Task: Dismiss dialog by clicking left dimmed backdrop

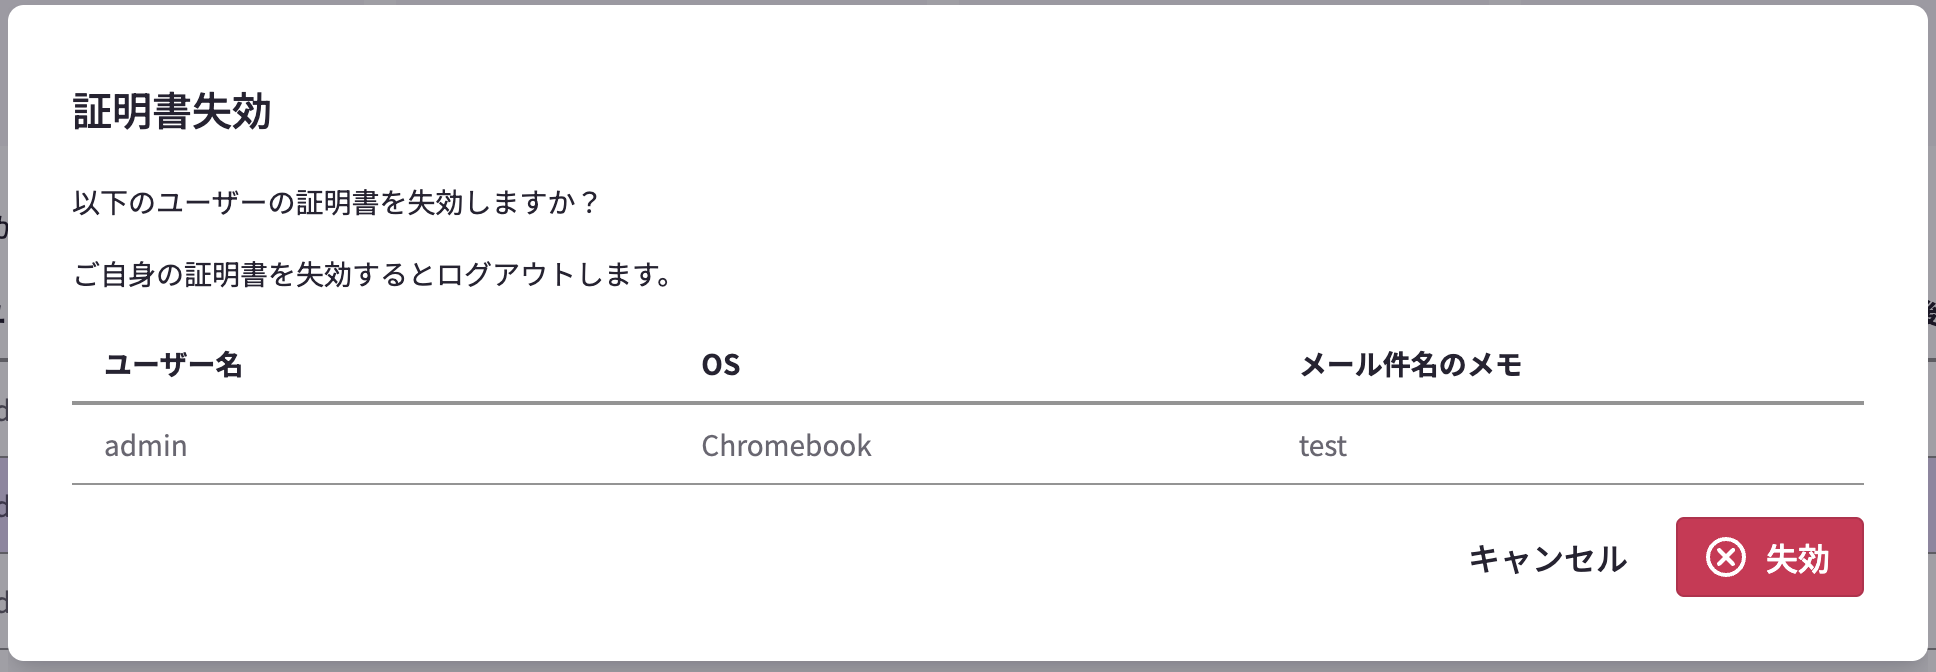Action: coord(3,336)
